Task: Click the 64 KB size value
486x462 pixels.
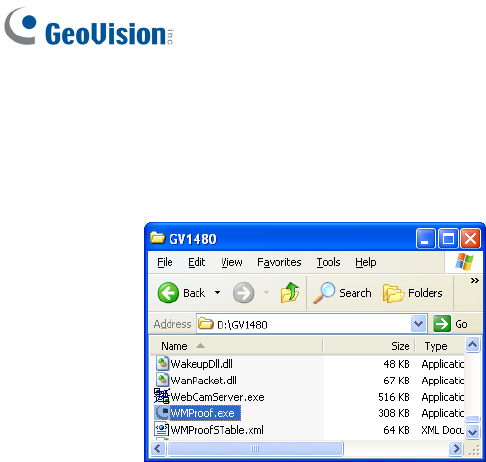Action: (396, 430)
